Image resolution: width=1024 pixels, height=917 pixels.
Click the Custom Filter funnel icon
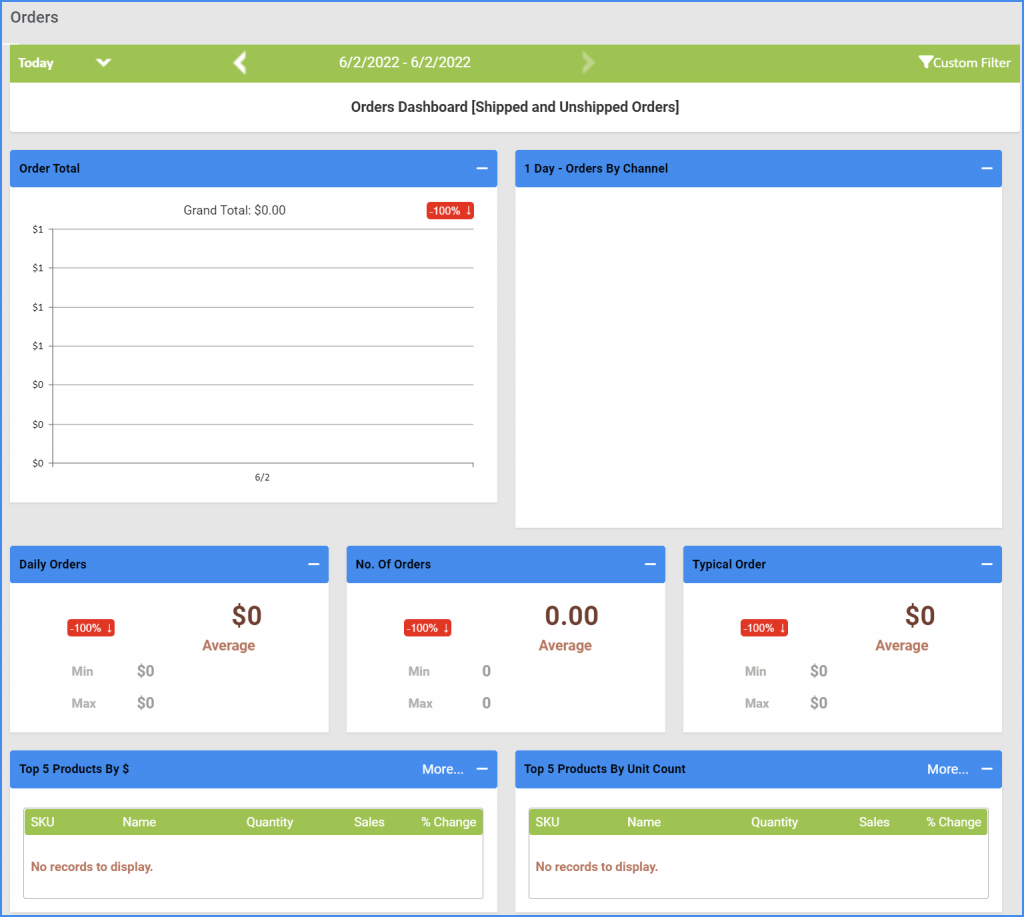point(926,62)
